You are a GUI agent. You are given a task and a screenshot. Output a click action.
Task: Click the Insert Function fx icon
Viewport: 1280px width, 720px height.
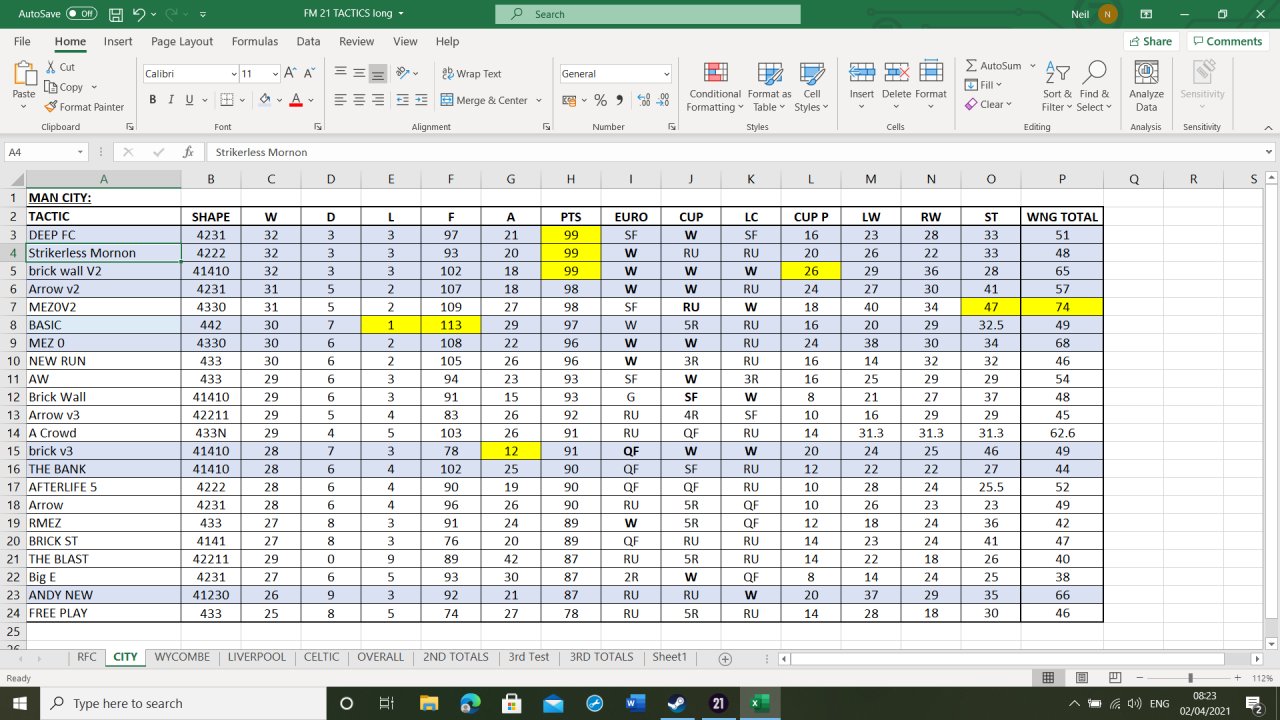tap(188, 152)
